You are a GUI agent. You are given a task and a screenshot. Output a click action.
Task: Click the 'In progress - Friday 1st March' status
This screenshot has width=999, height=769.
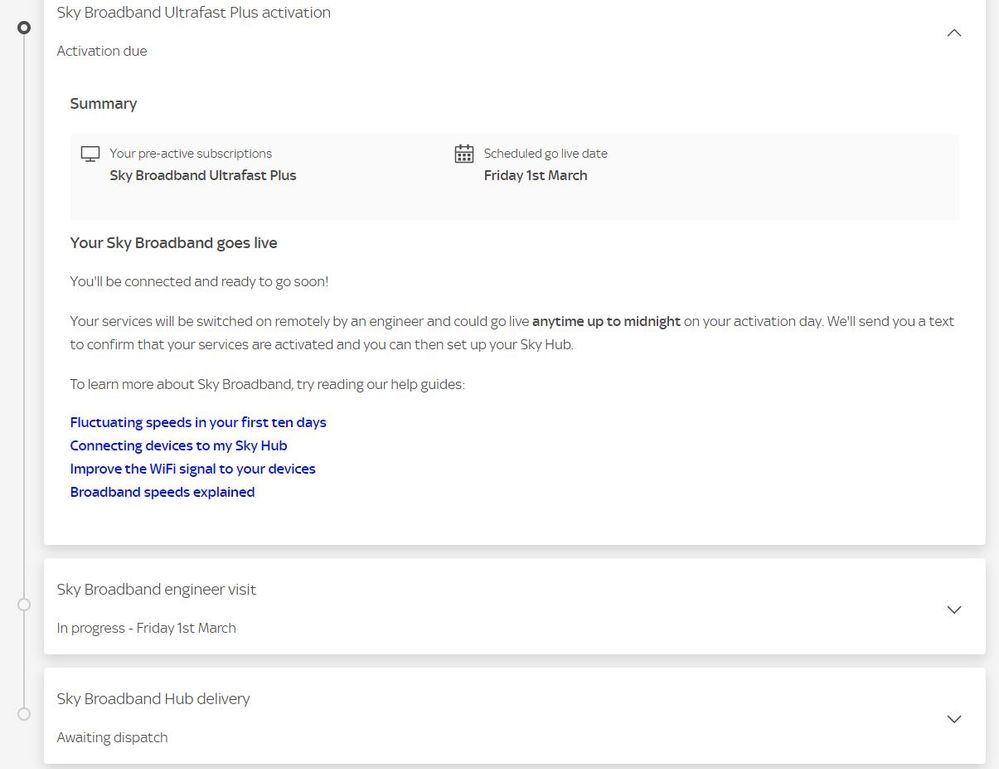tap(146, 628)
